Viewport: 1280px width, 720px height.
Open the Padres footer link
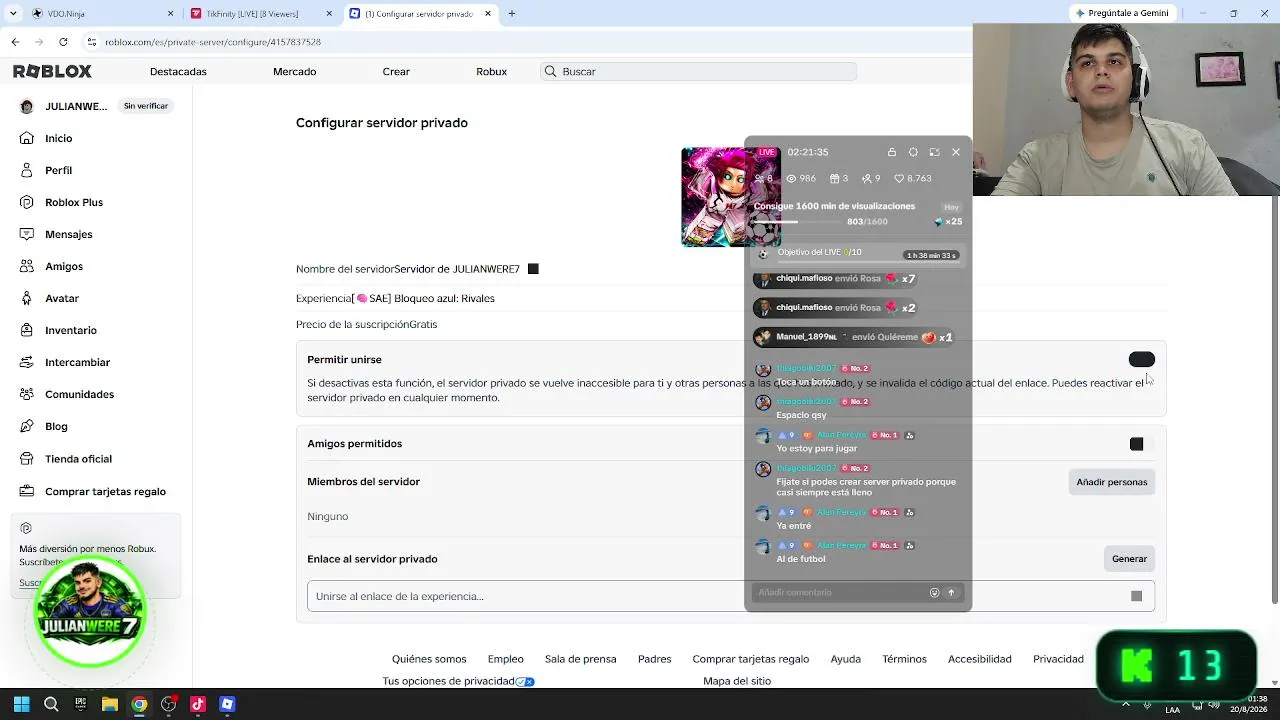click(x=655, y=659)
